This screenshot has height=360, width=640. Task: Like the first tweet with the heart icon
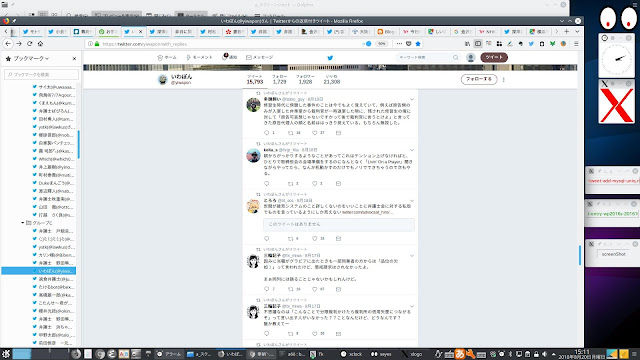click(315, 133)
